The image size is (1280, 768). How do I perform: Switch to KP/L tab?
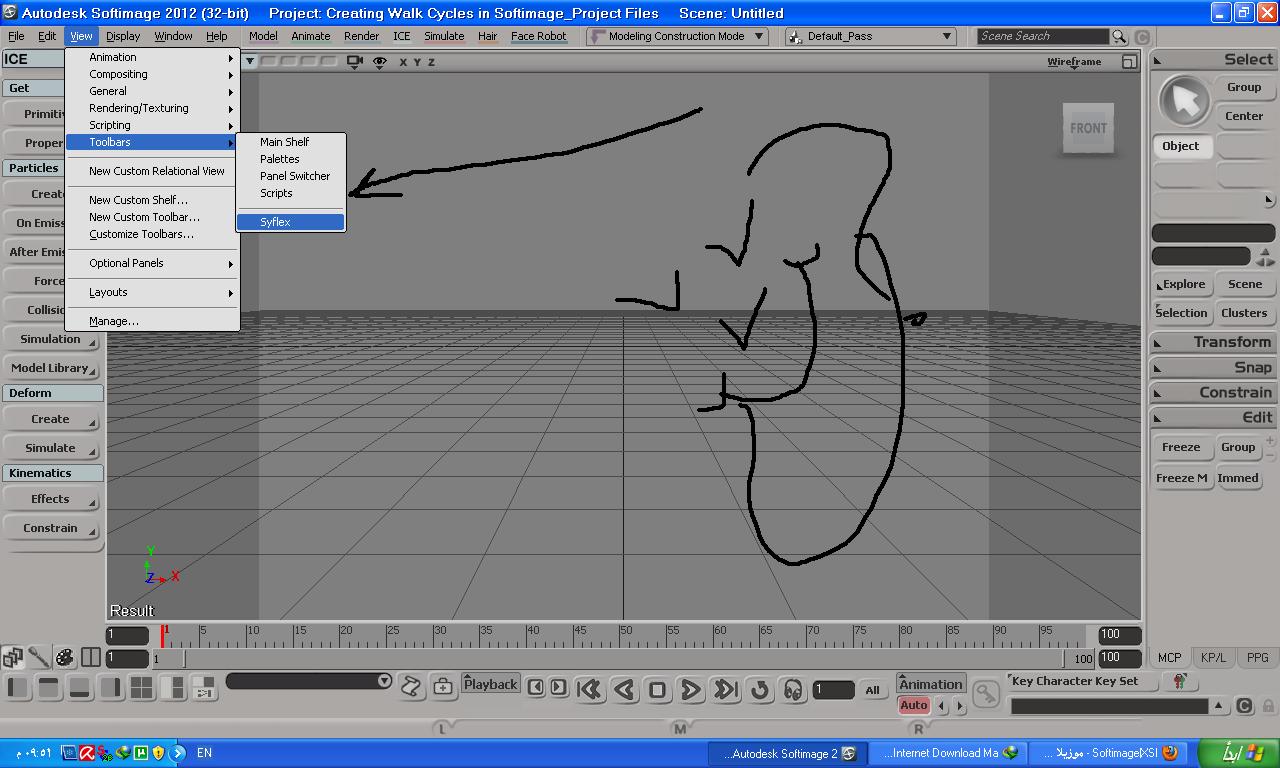tap(1213, 658)
